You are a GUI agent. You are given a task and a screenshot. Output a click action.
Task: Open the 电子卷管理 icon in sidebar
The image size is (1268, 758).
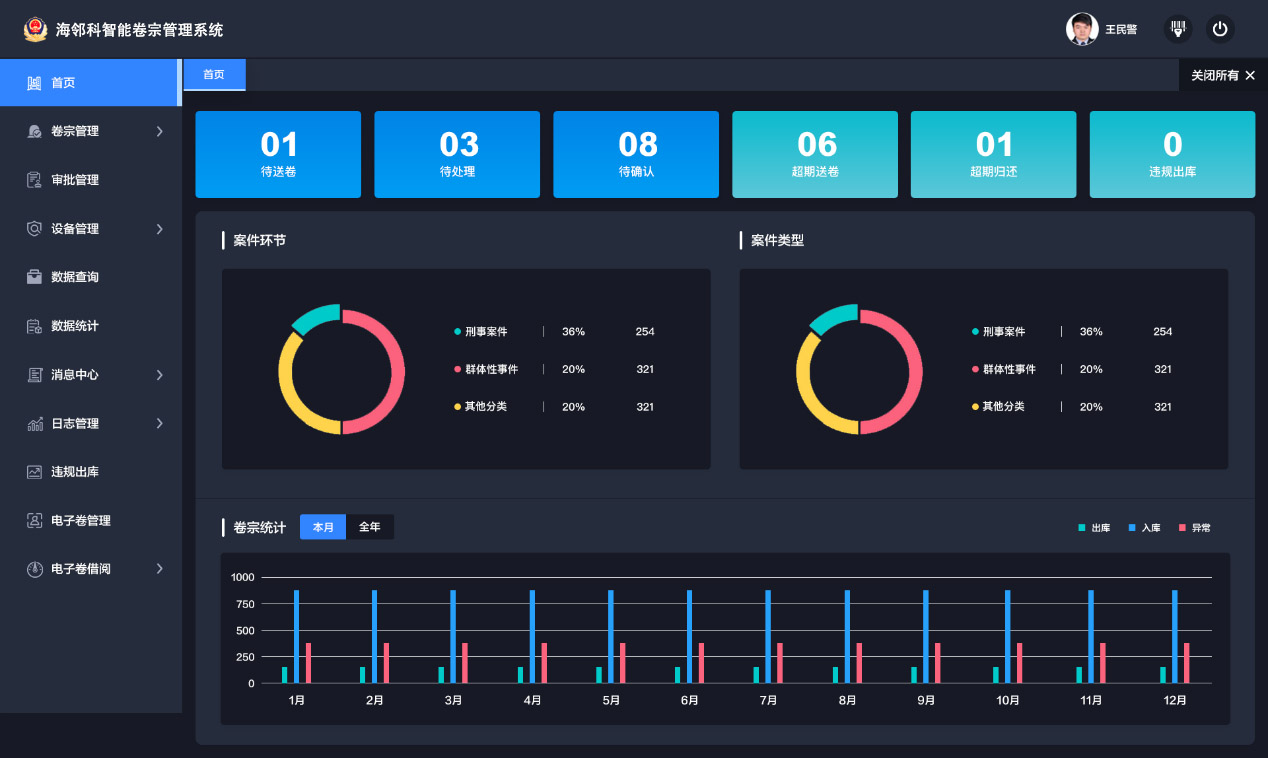click(34, 521)
